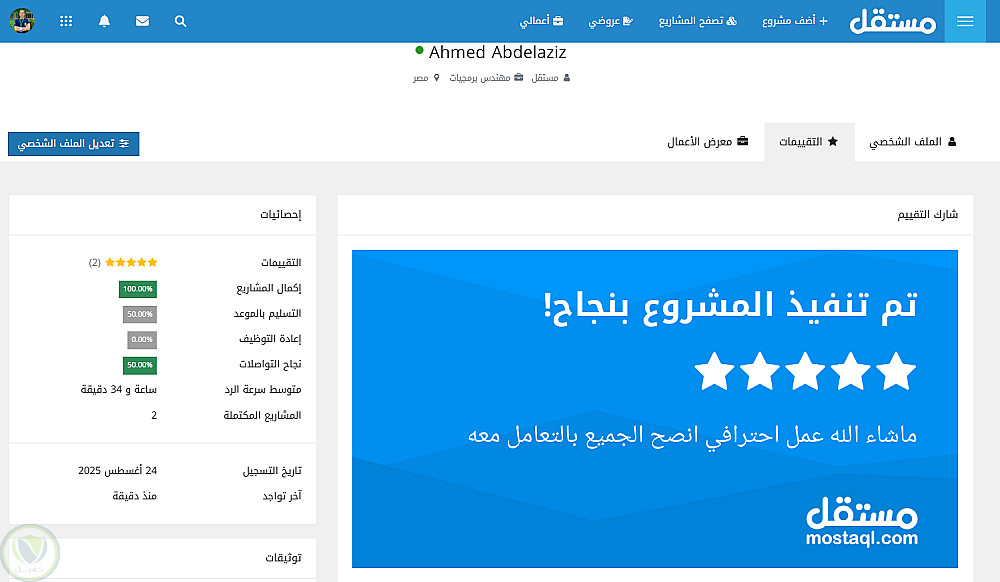Click 'منذ دقيقة' last seen value
1000x582 pixels.
[x=135, y=496]
